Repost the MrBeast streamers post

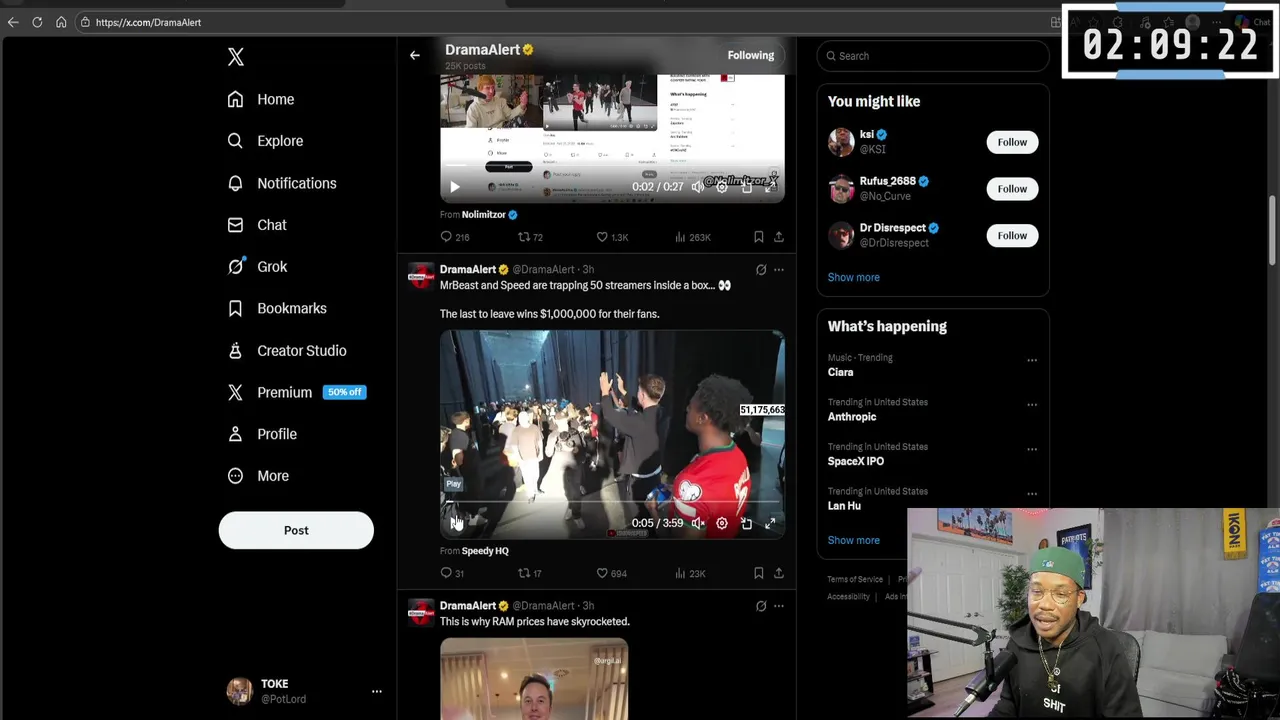[x=530, y=573]
